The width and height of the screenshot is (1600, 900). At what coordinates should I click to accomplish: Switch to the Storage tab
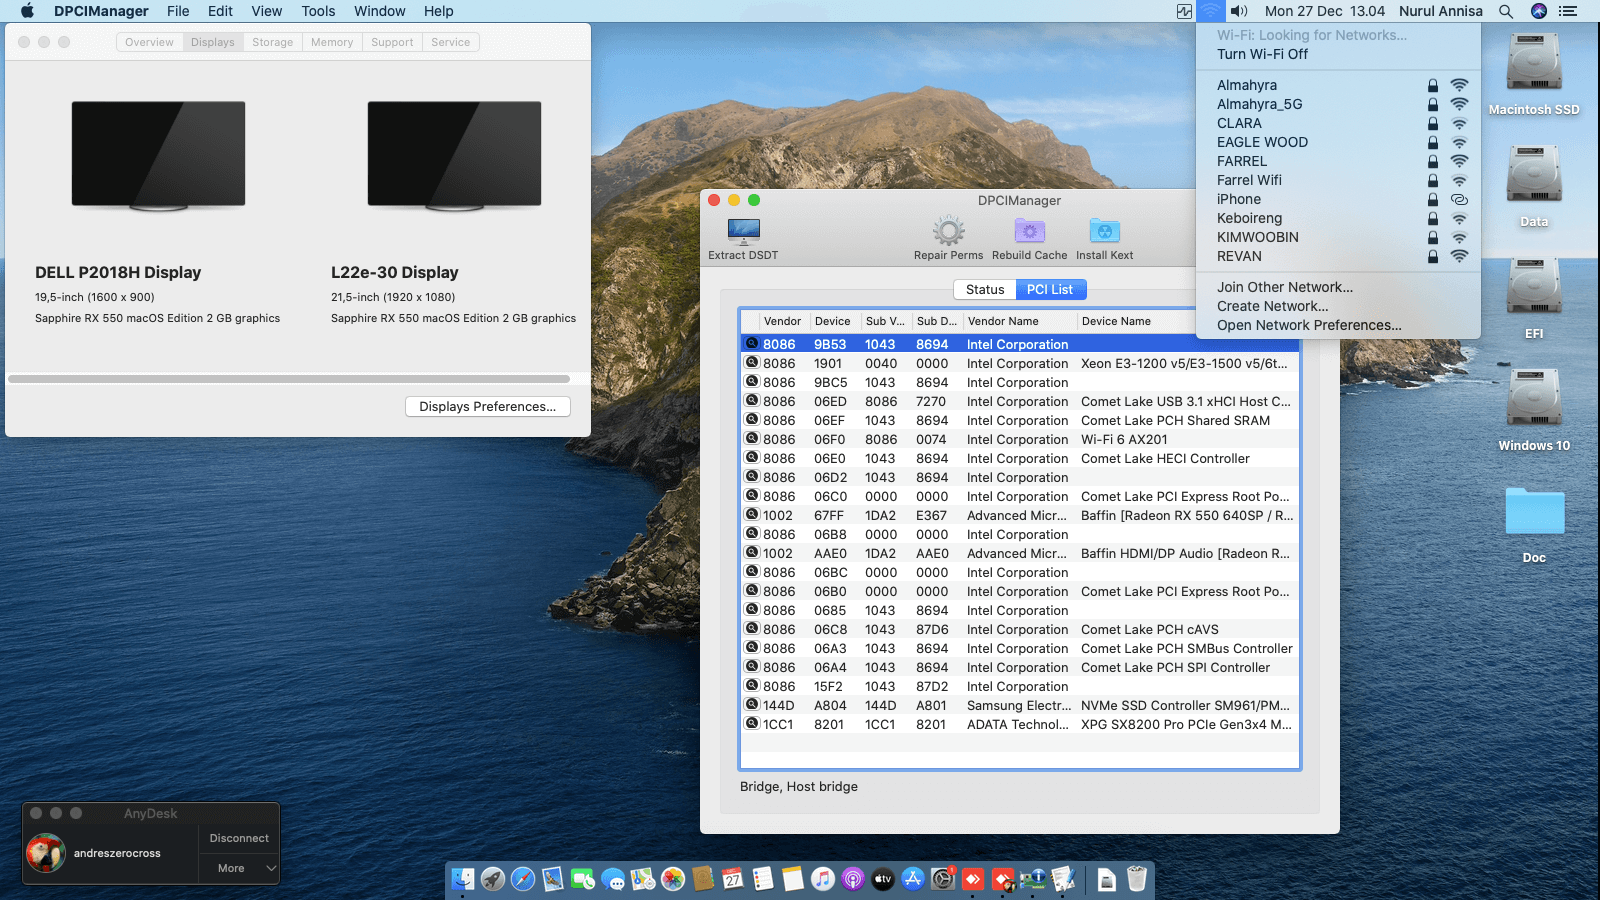coord(272,42)
